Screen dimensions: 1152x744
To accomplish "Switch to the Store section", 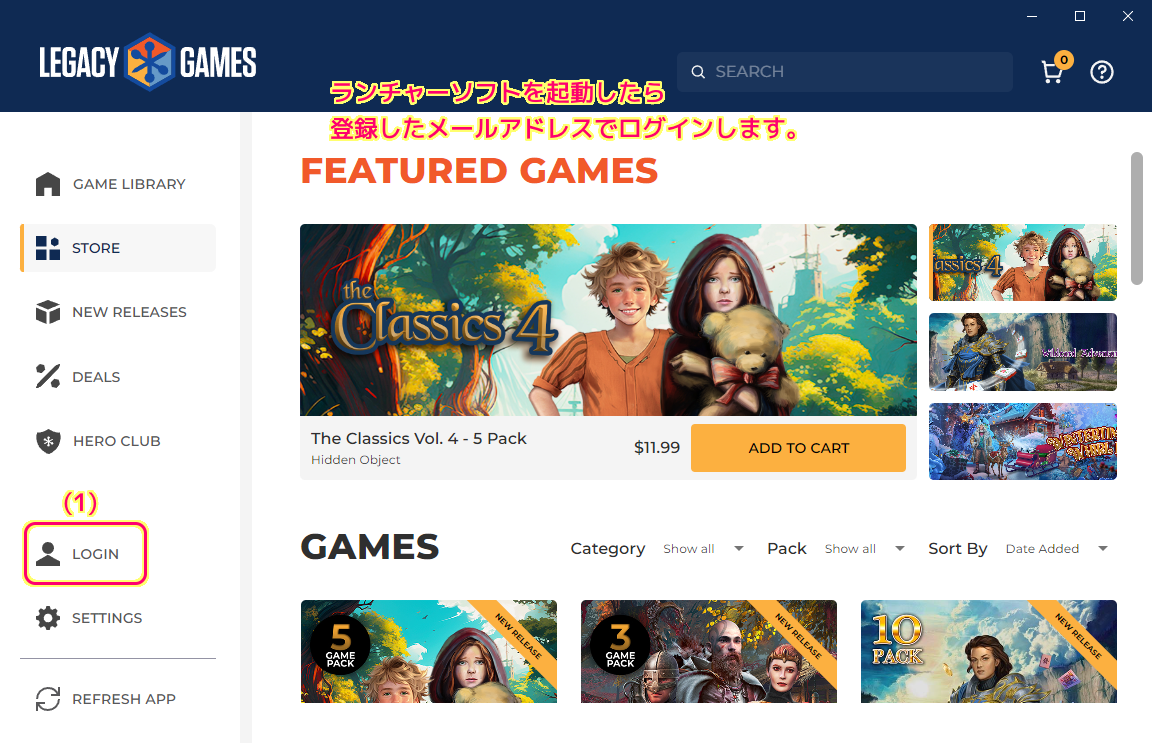I will click(x=118, y=248).
